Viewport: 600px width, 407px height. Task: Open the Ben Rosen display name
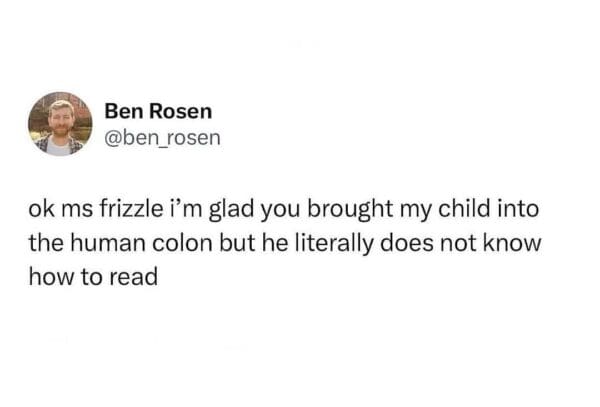point(151,110)
